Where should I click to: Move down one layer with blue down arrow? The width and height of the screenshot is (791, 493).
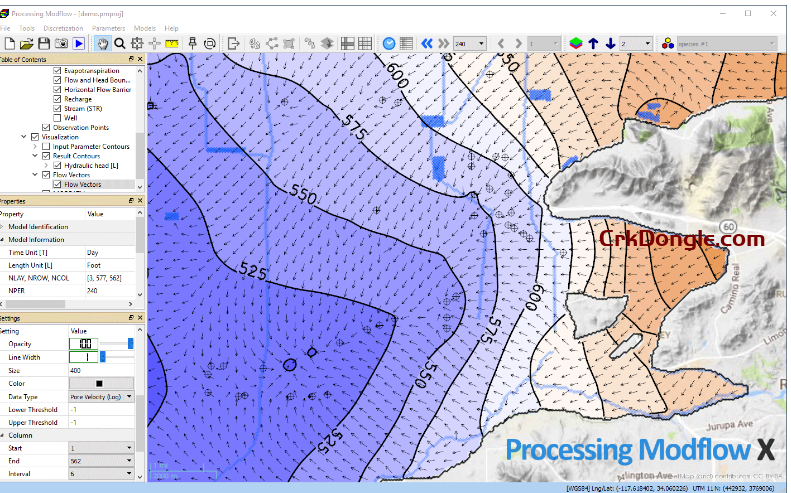tap(610, 44)
